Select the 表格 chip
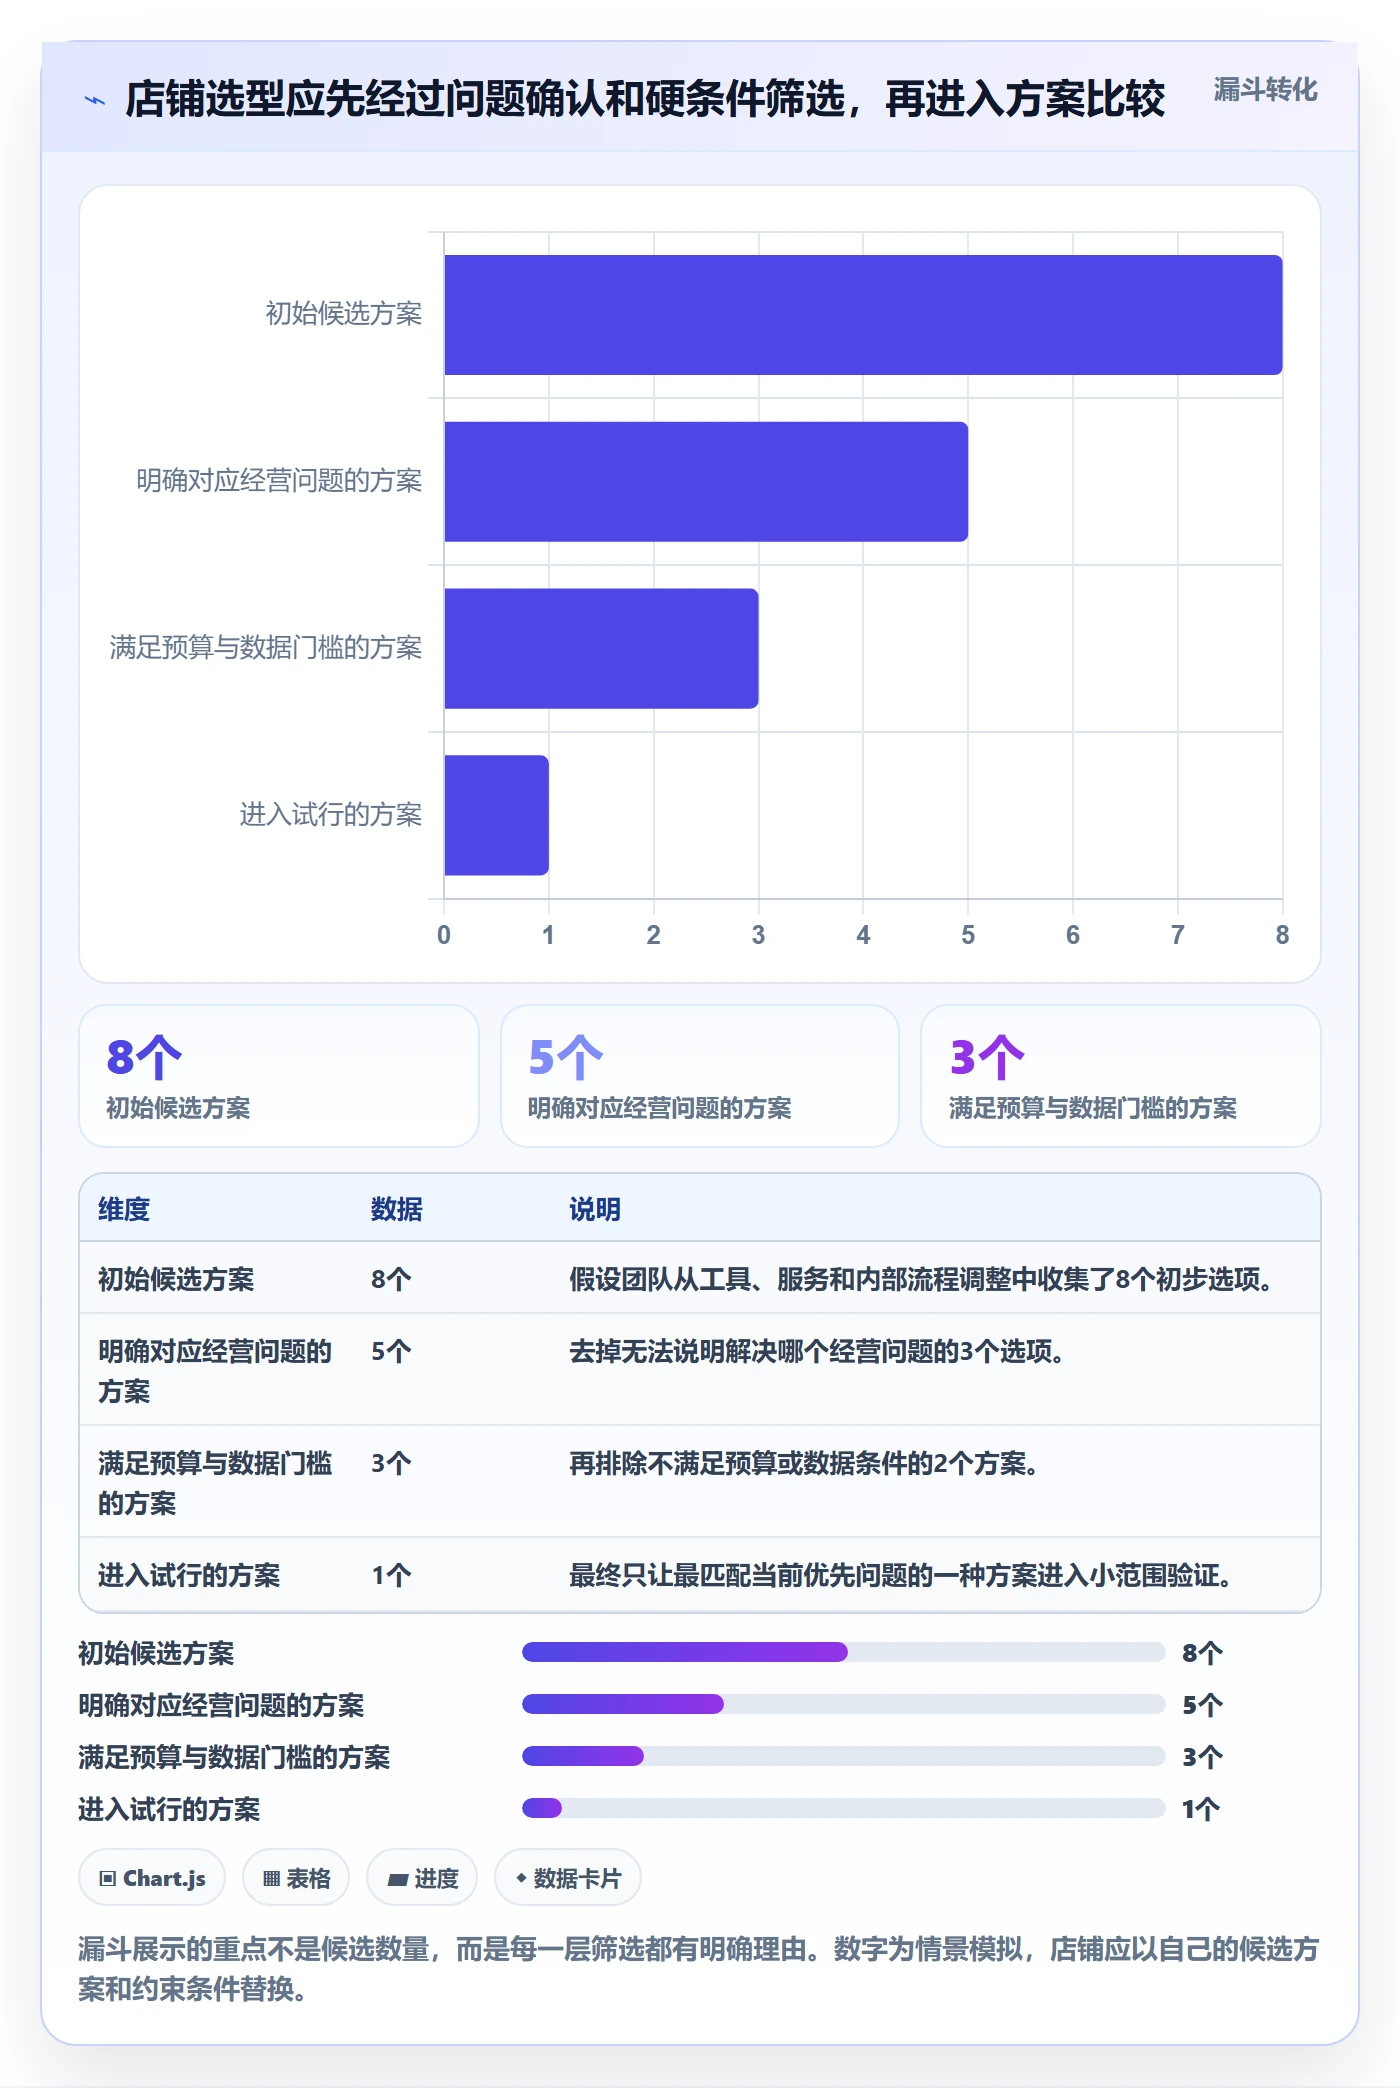 point(296,1878)
